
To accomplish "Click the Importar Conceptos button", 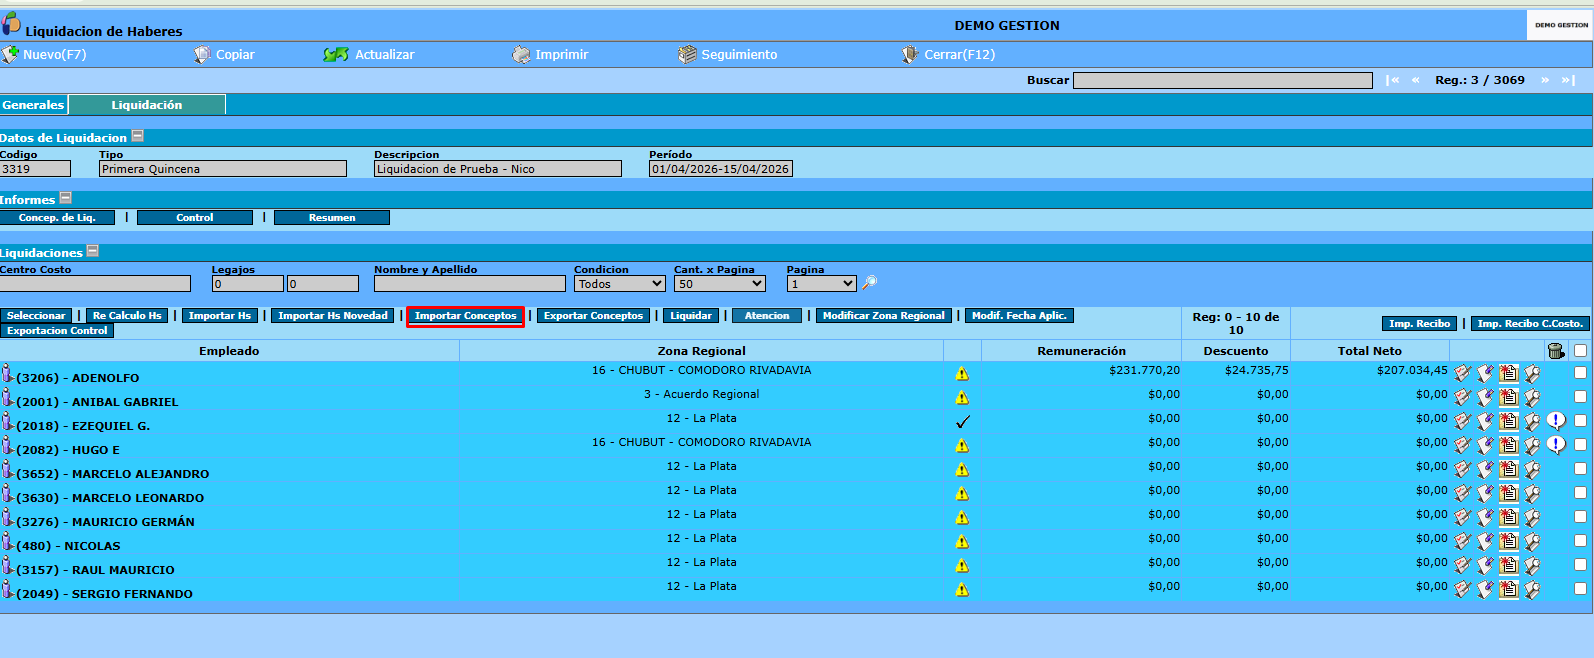I will click(x=466, y=316).
